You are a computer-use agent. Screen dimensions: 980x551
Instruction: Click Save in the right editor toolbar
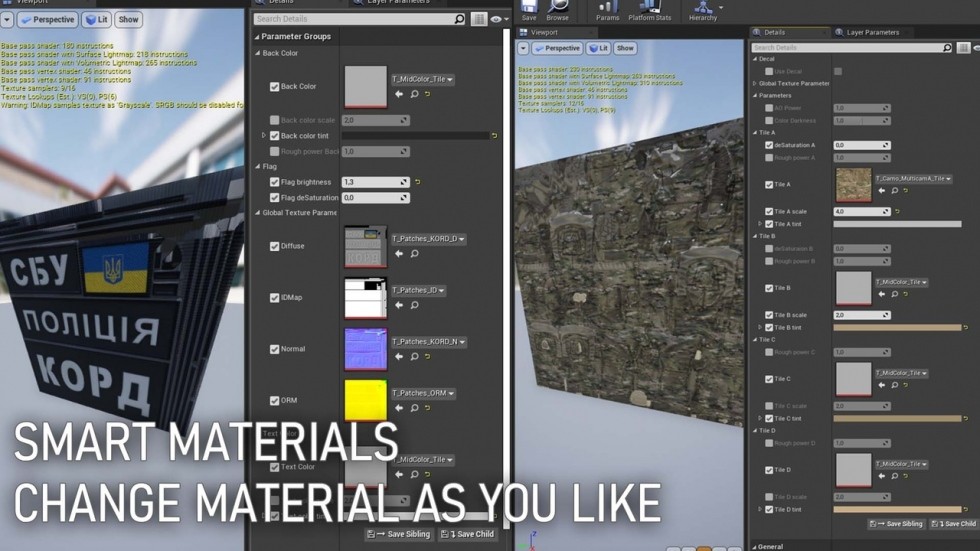(529, 11)
